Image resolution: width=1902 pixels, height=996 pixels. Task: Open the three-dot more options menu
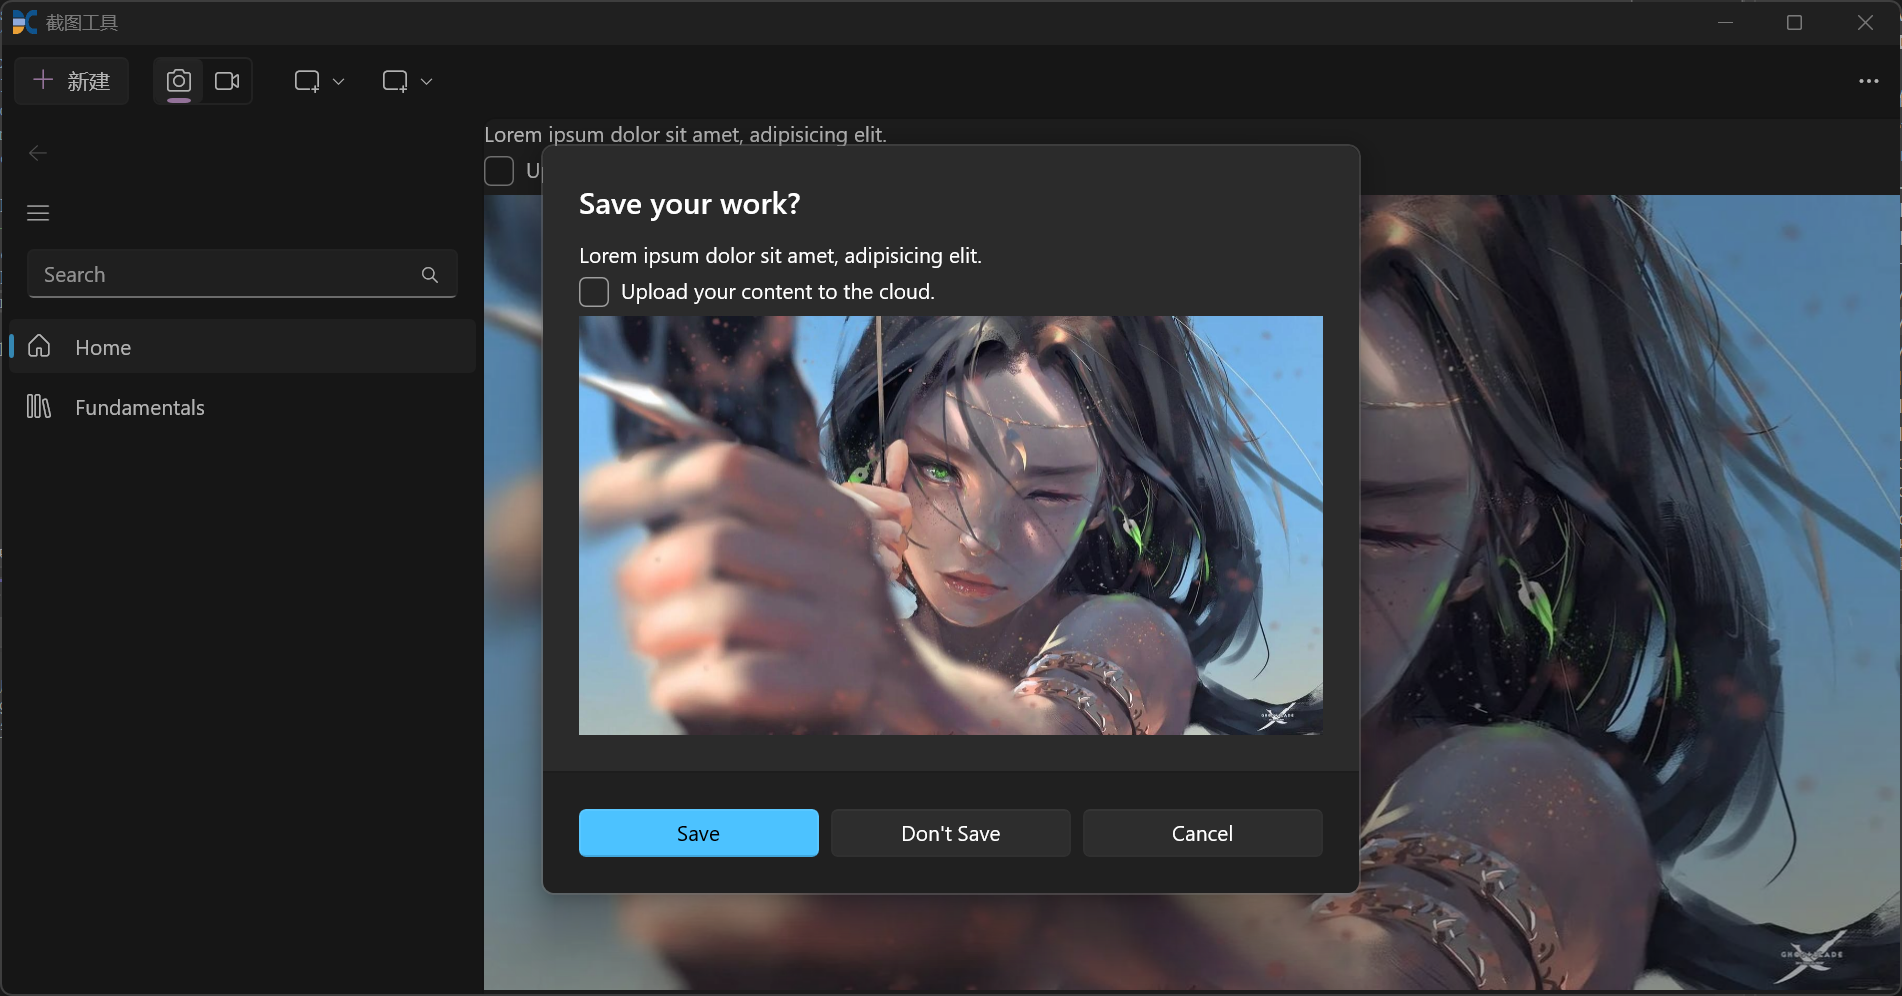(1868, 81)
